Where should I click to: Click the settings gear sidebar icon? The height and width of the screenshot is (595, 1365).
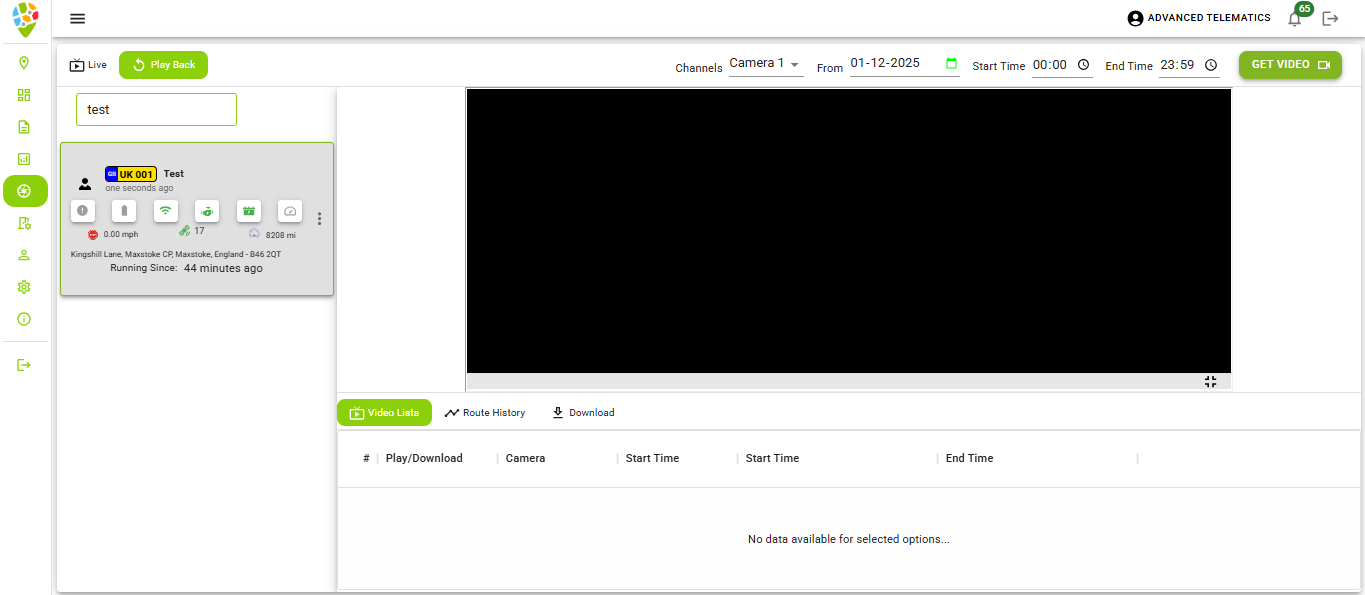[x=24, y=287]
